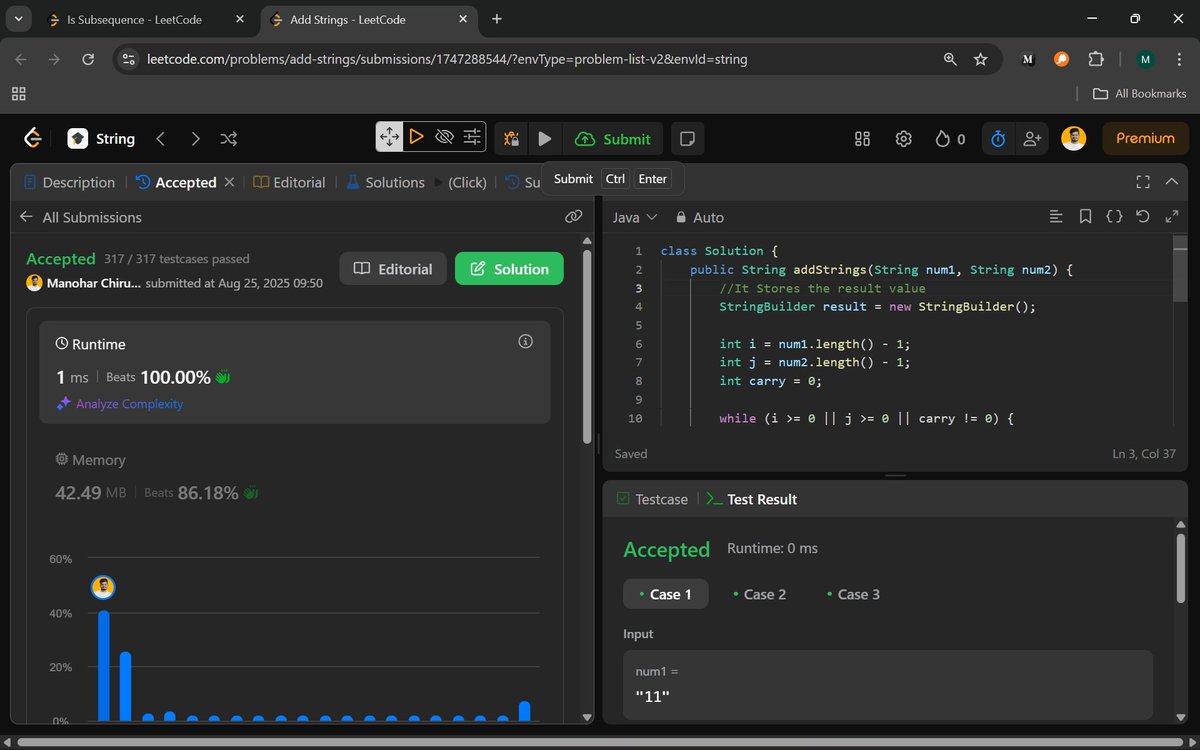Open LeetCode settings gear
1200x750 pixels.
click(904, 139)
